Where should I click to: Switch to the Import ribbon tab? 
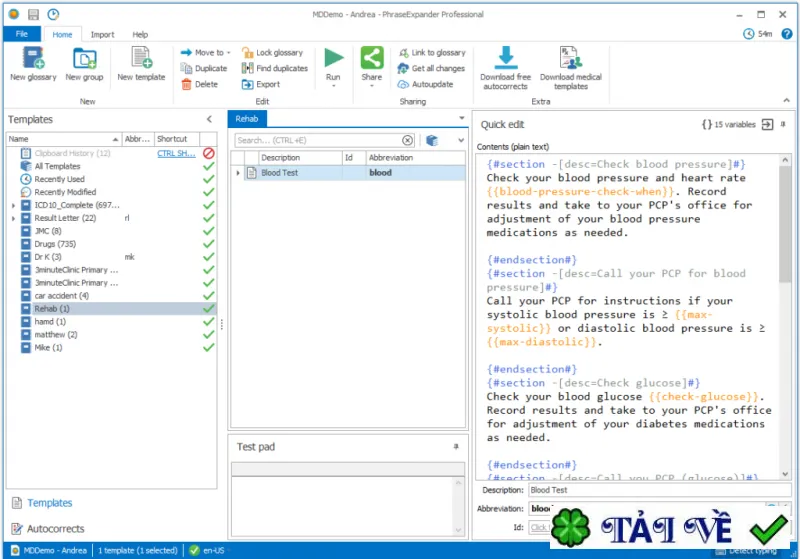point(103,35)
